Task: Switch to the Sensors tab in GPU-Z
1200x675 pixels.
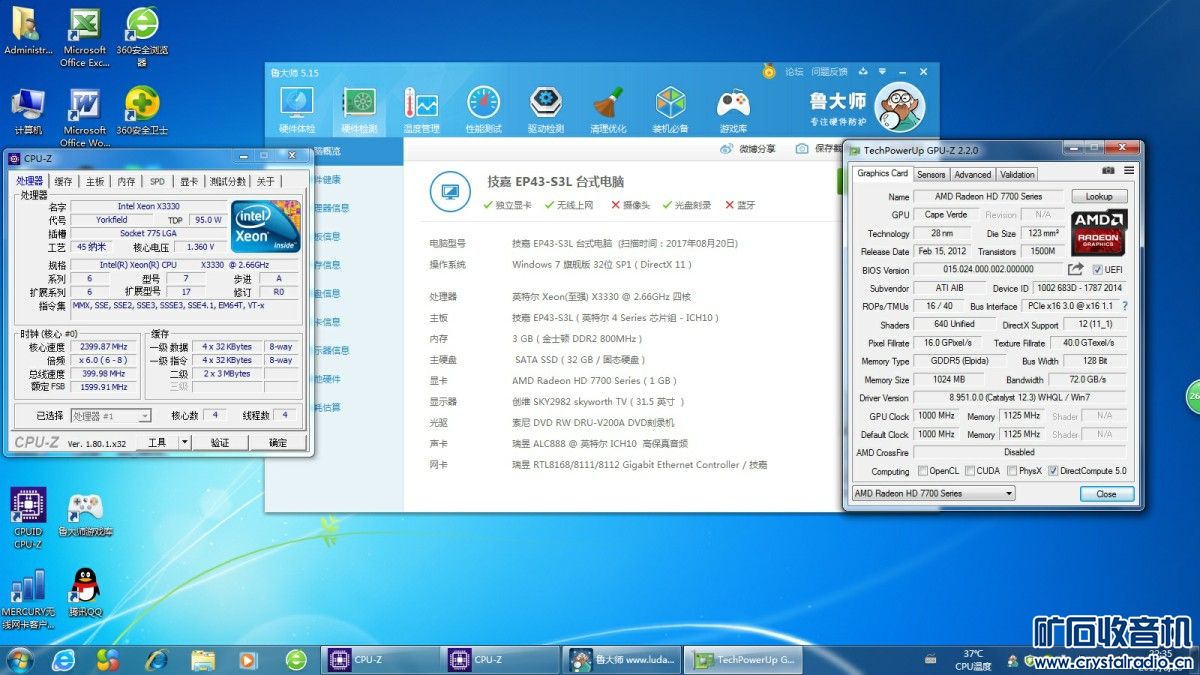Action: click(930, 174)
